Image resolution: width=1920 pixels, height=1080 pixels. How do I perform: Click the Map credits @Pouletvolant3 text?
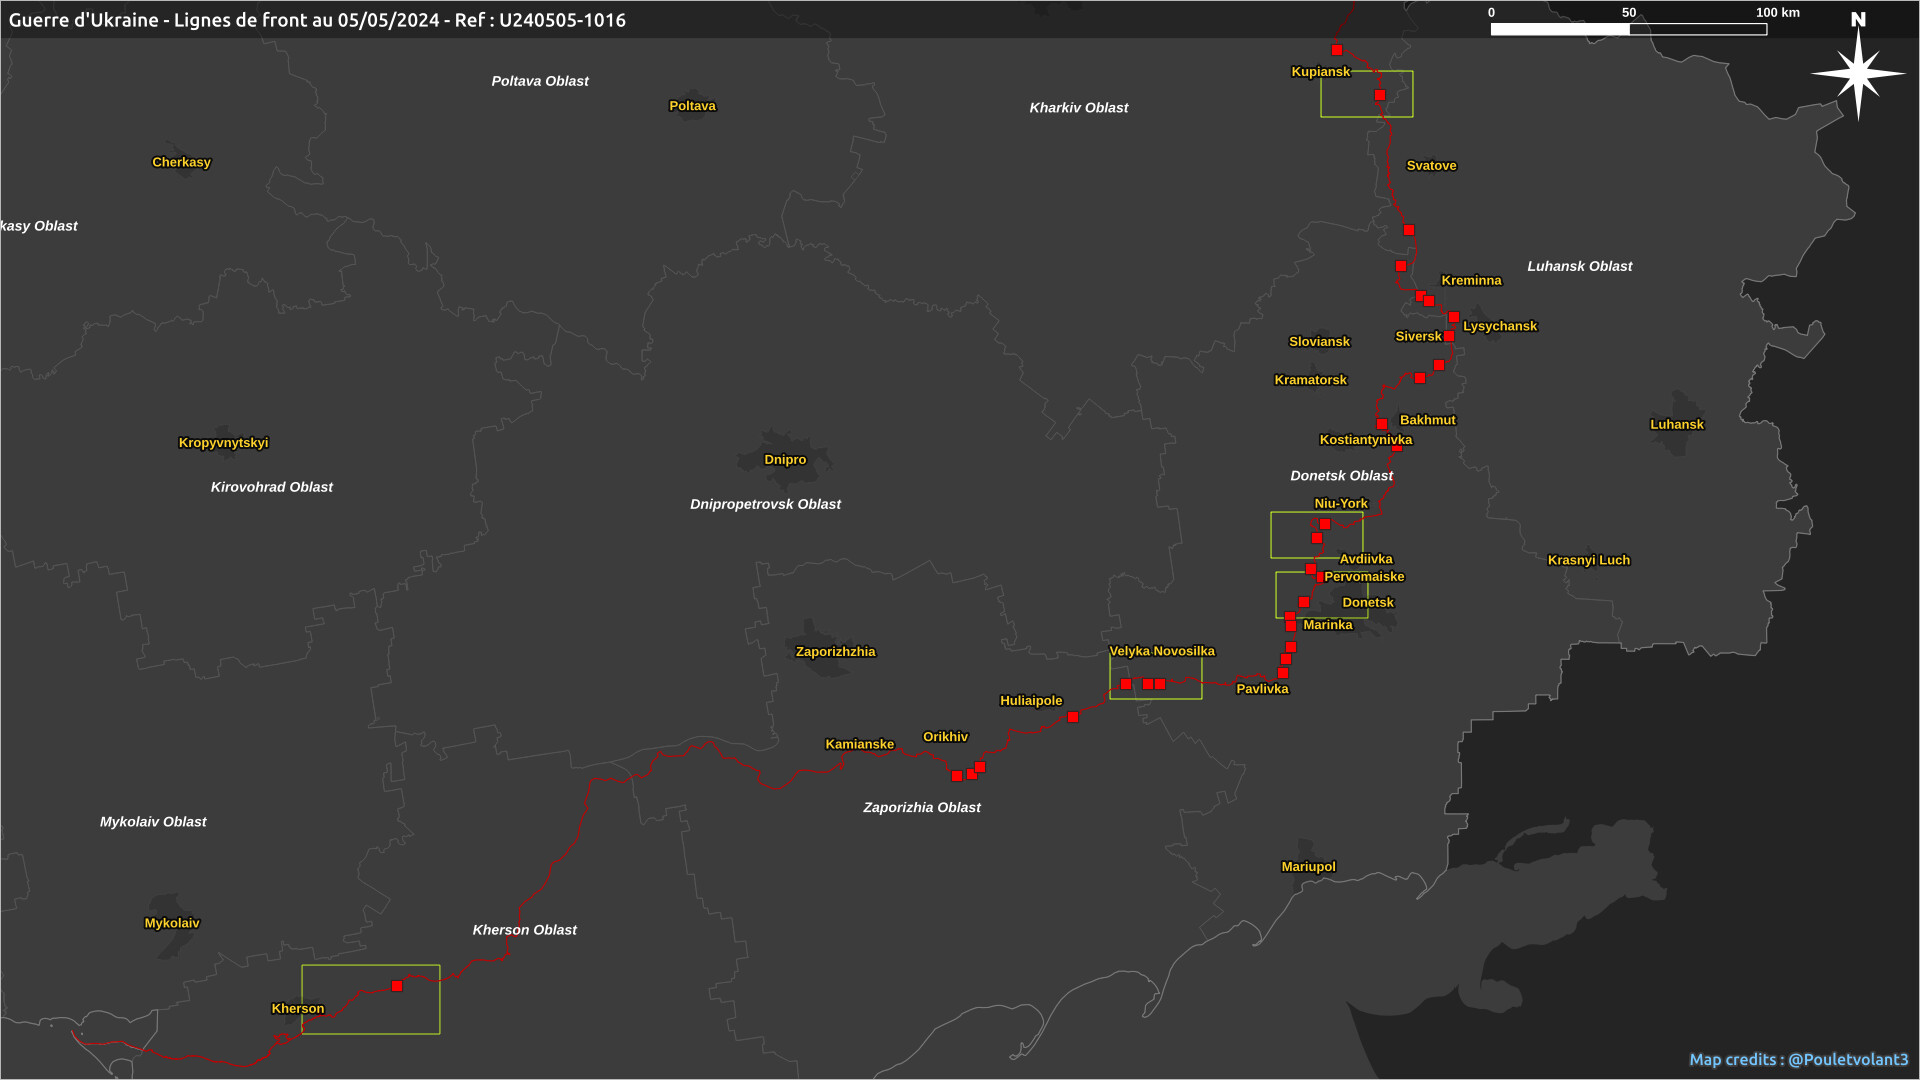coord(1798,1059)
